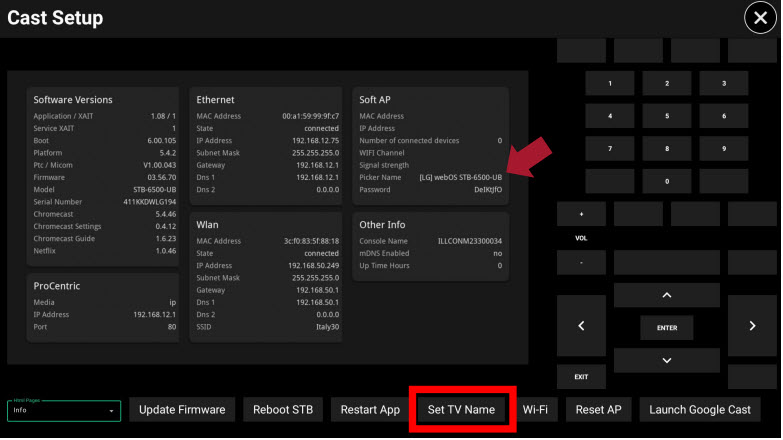Image resolution: width=783 pixels, height=440 pixels.
Task: Click the Update Firmware button
Action: coord(182,410)
